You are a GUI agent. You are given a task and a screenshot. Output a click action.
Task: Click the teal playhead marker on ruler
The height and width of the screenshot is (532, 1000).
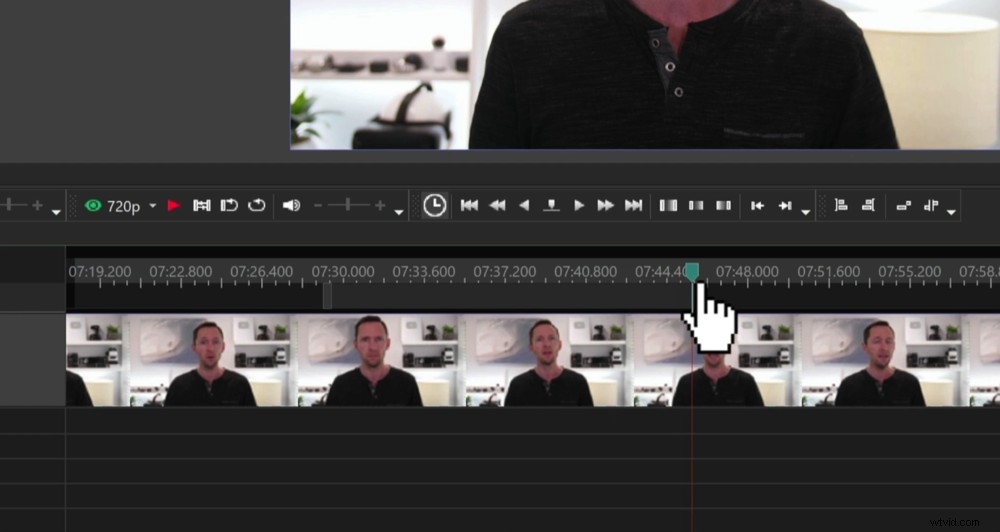pos(692,271)
